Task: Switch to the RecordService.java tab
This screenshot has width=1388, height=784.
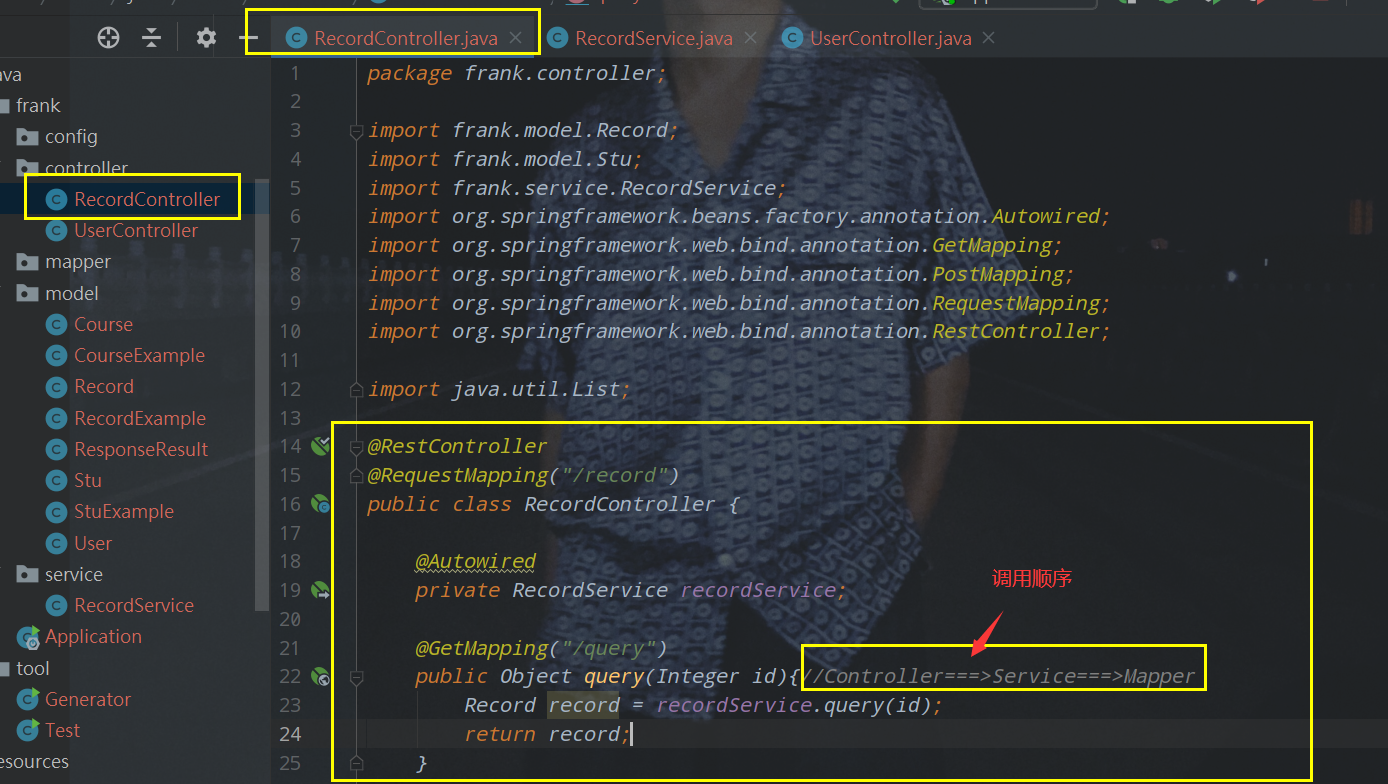Action: (653, 39)
